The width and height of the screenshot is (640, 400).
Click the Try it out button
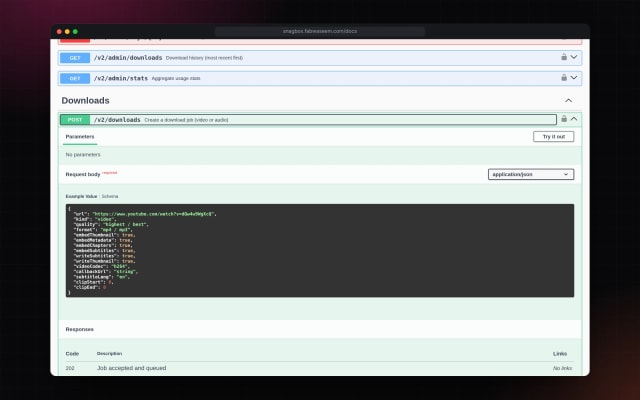(553, 136)
